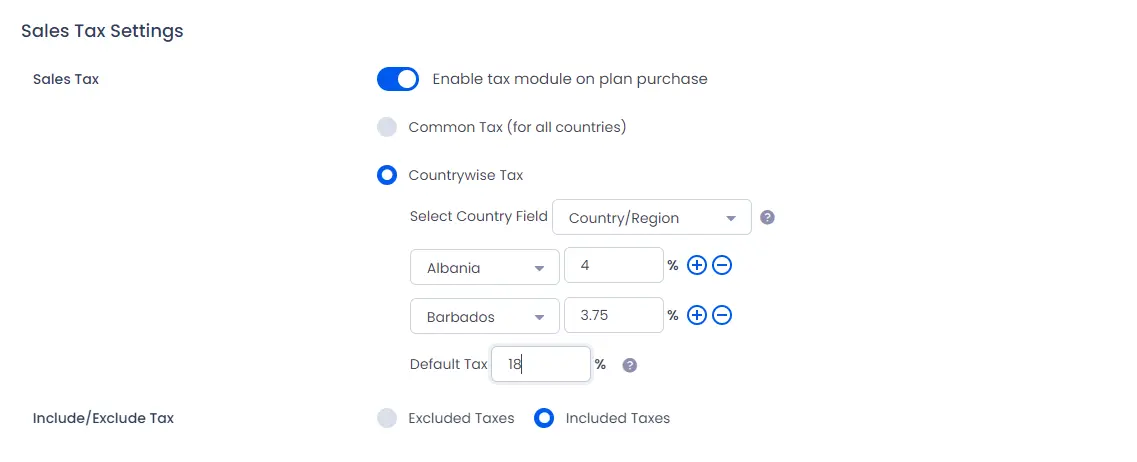This screenshot has width=1137, height=462.
Task: Choose the Included Taxes option
Action: click(544, 418)
